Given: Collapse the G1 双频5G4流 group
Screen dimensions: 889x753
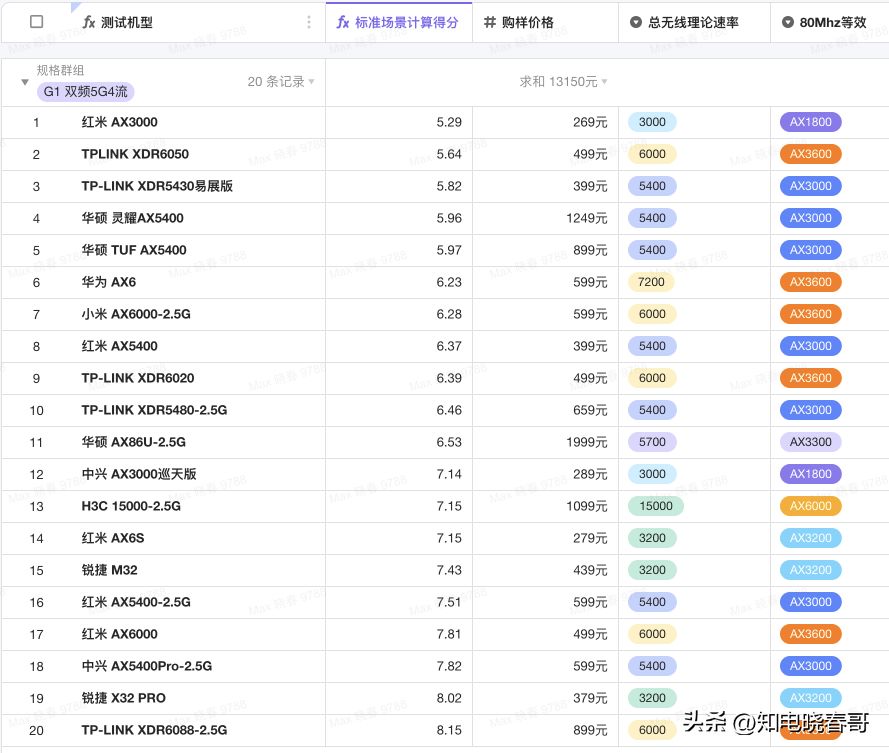Looking at the screenshot, I should coord(24,82).
